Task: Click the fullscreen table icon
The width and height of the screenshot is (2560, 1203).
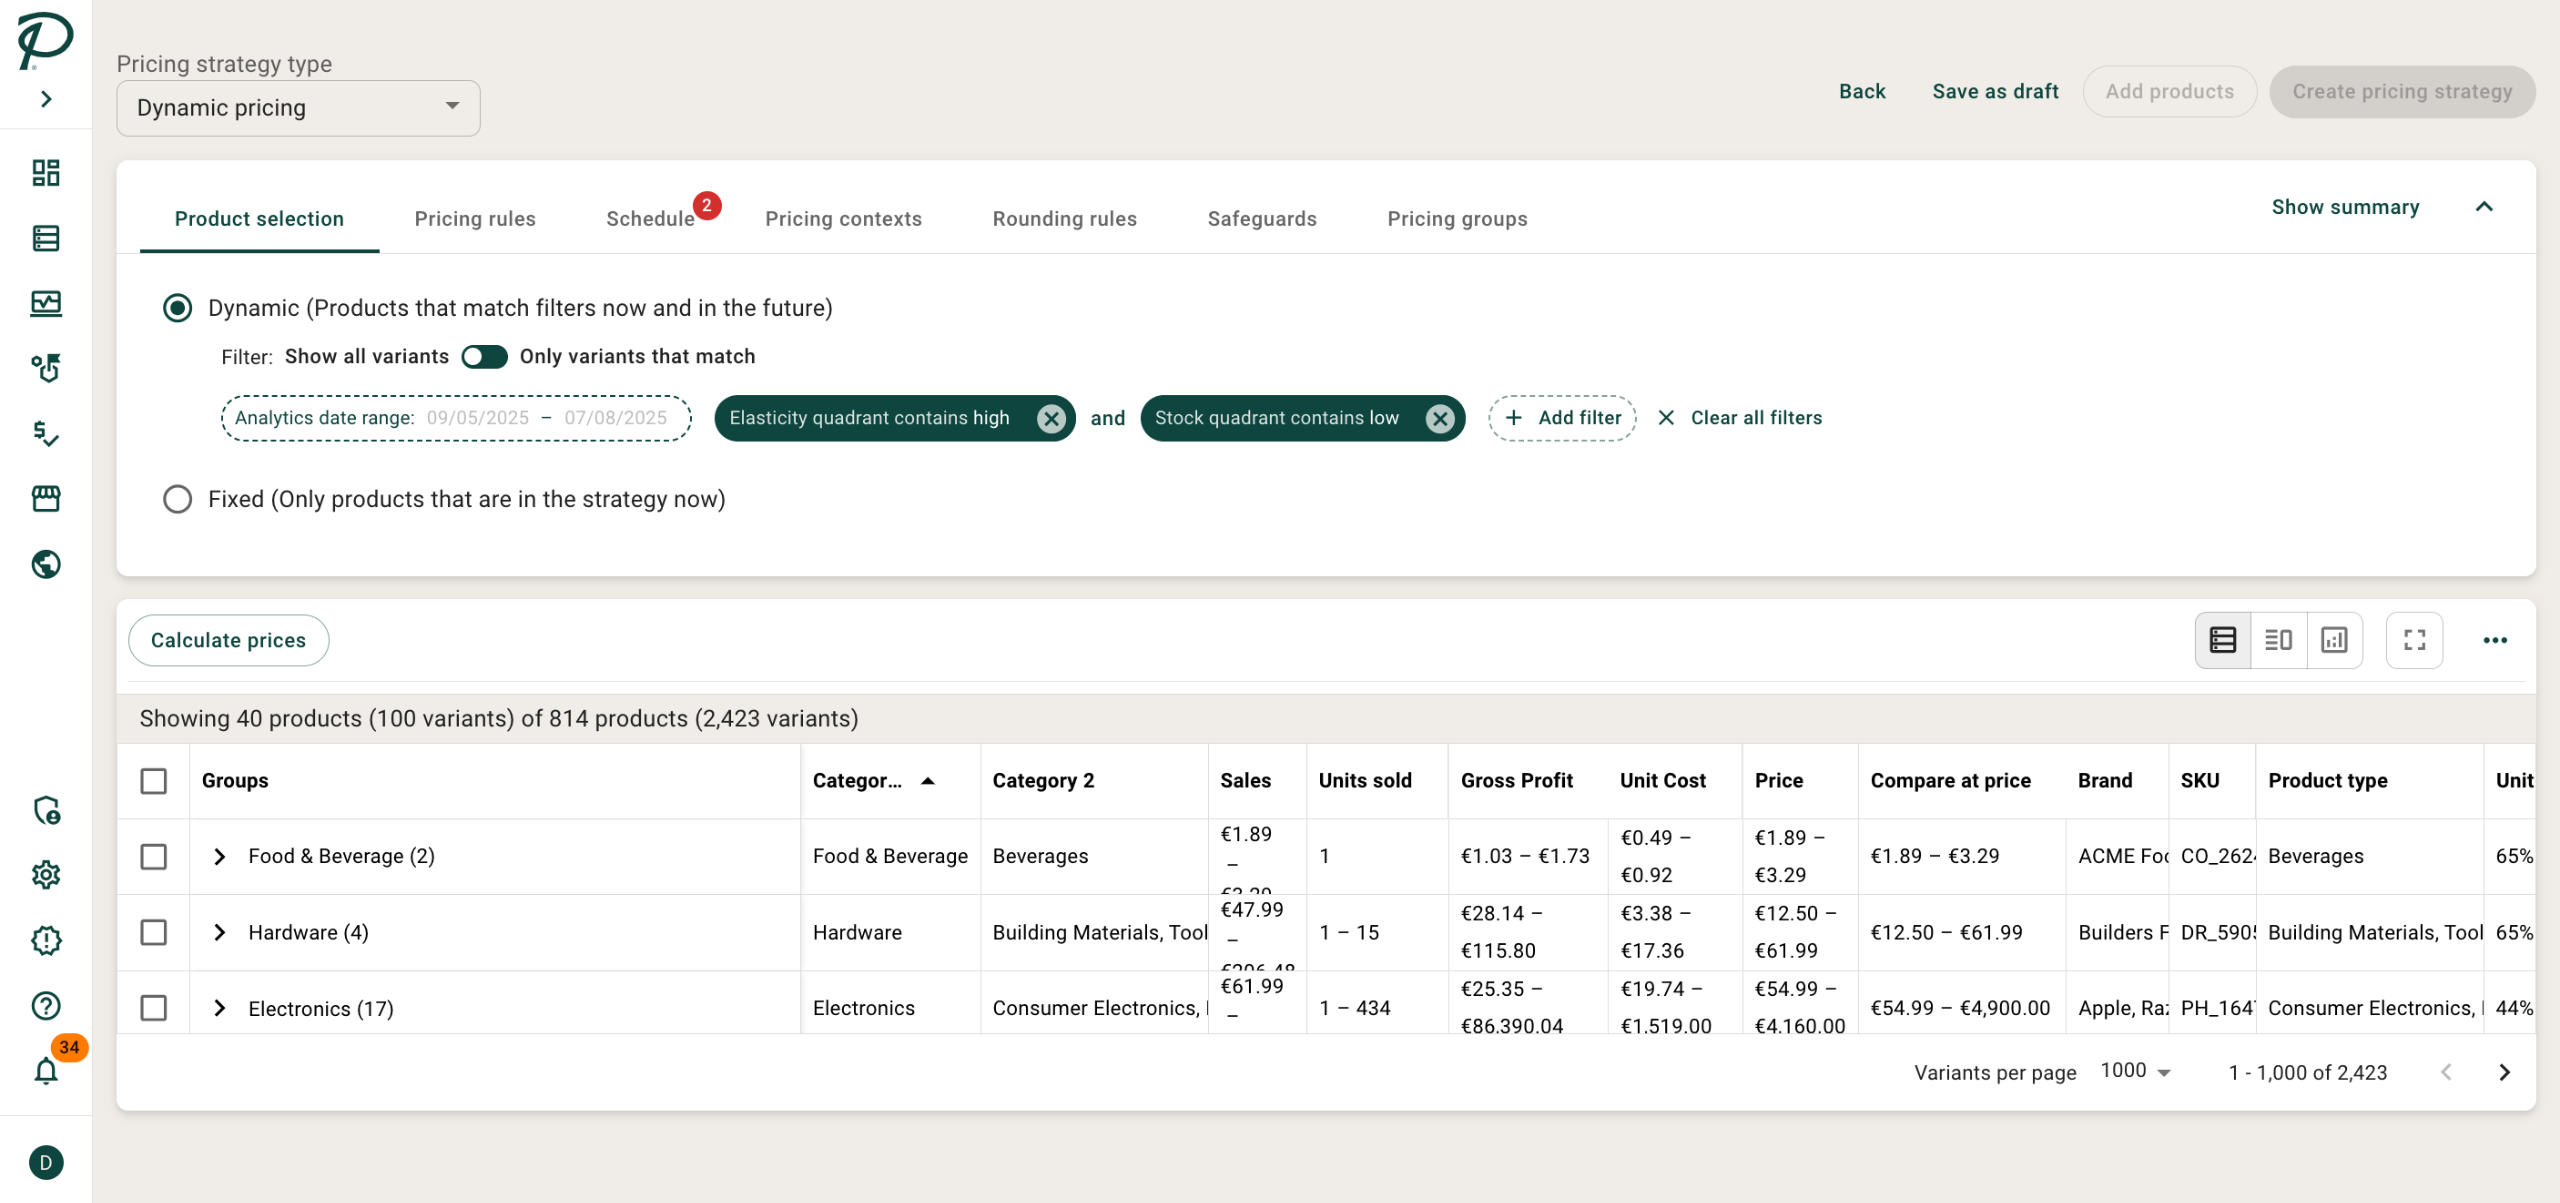Action: pyautogui.click(x=2414, y=640)
